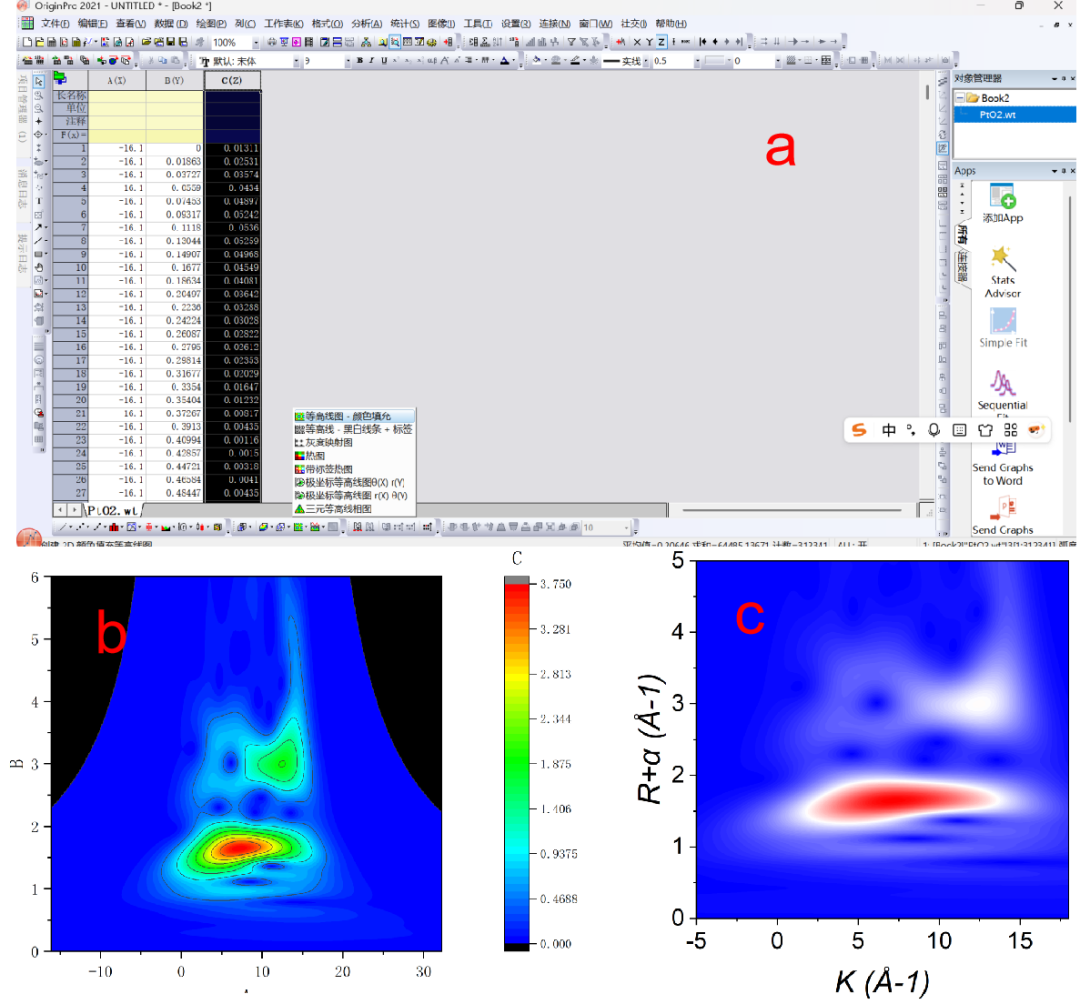This screenshot has width=1080, height=1004.
Task: Open IME toolbox grid icon
Action: [1010, 430]
